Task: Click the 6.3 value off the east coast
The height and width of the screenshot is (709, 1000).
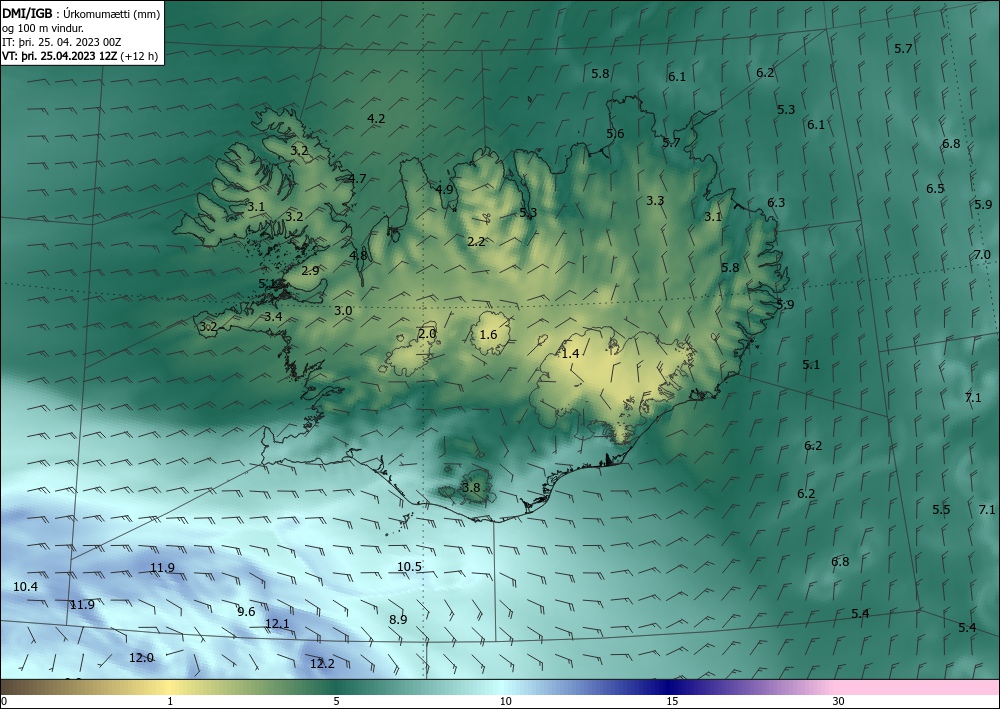Action: coord(776,203)
